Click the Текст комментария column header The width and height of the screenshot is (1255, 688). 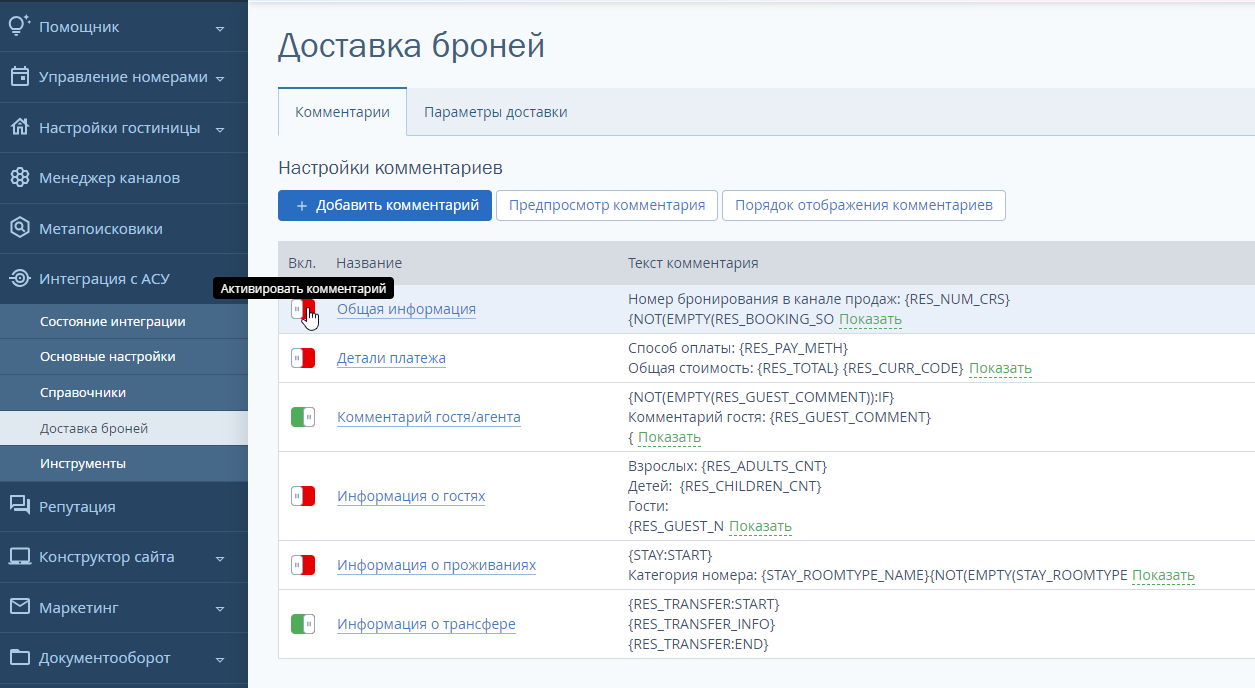(x=693, y=263)
